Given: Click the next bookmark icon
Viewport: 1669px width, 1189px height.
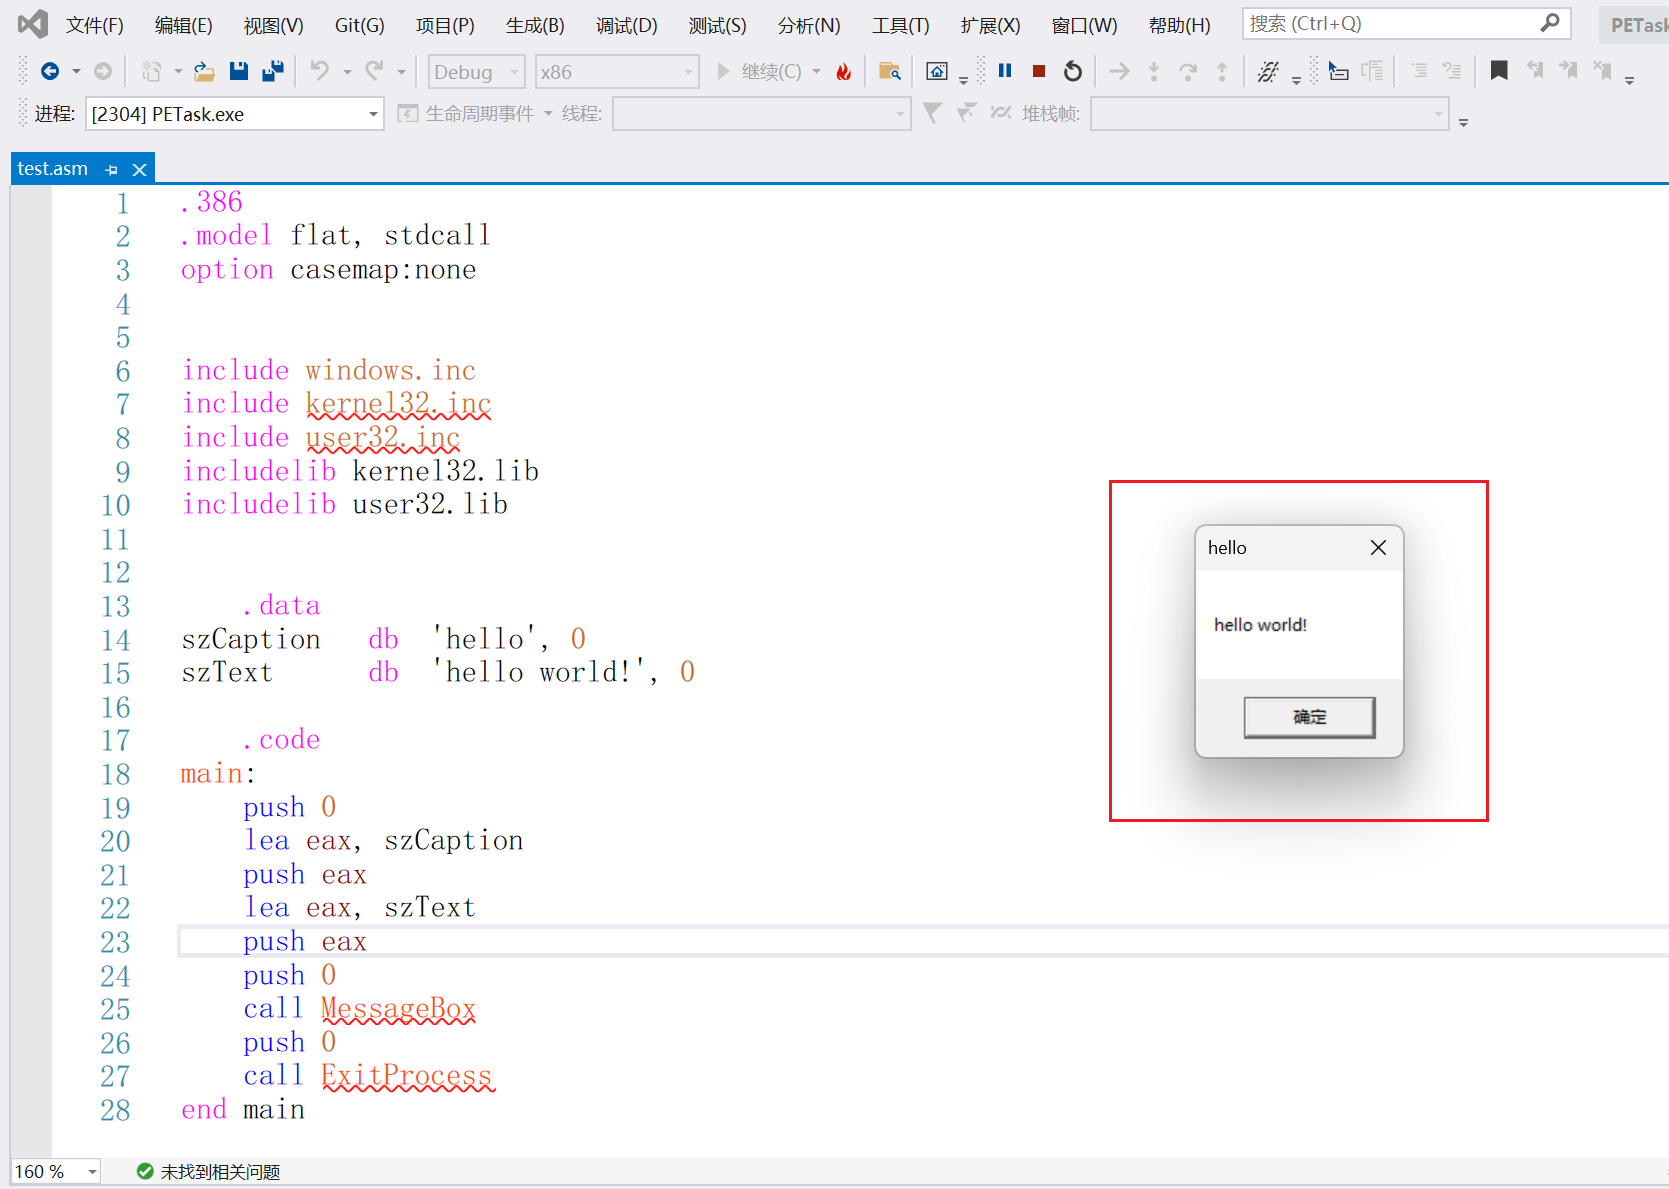Looking at the screenshot, I should pos(1568,71).
